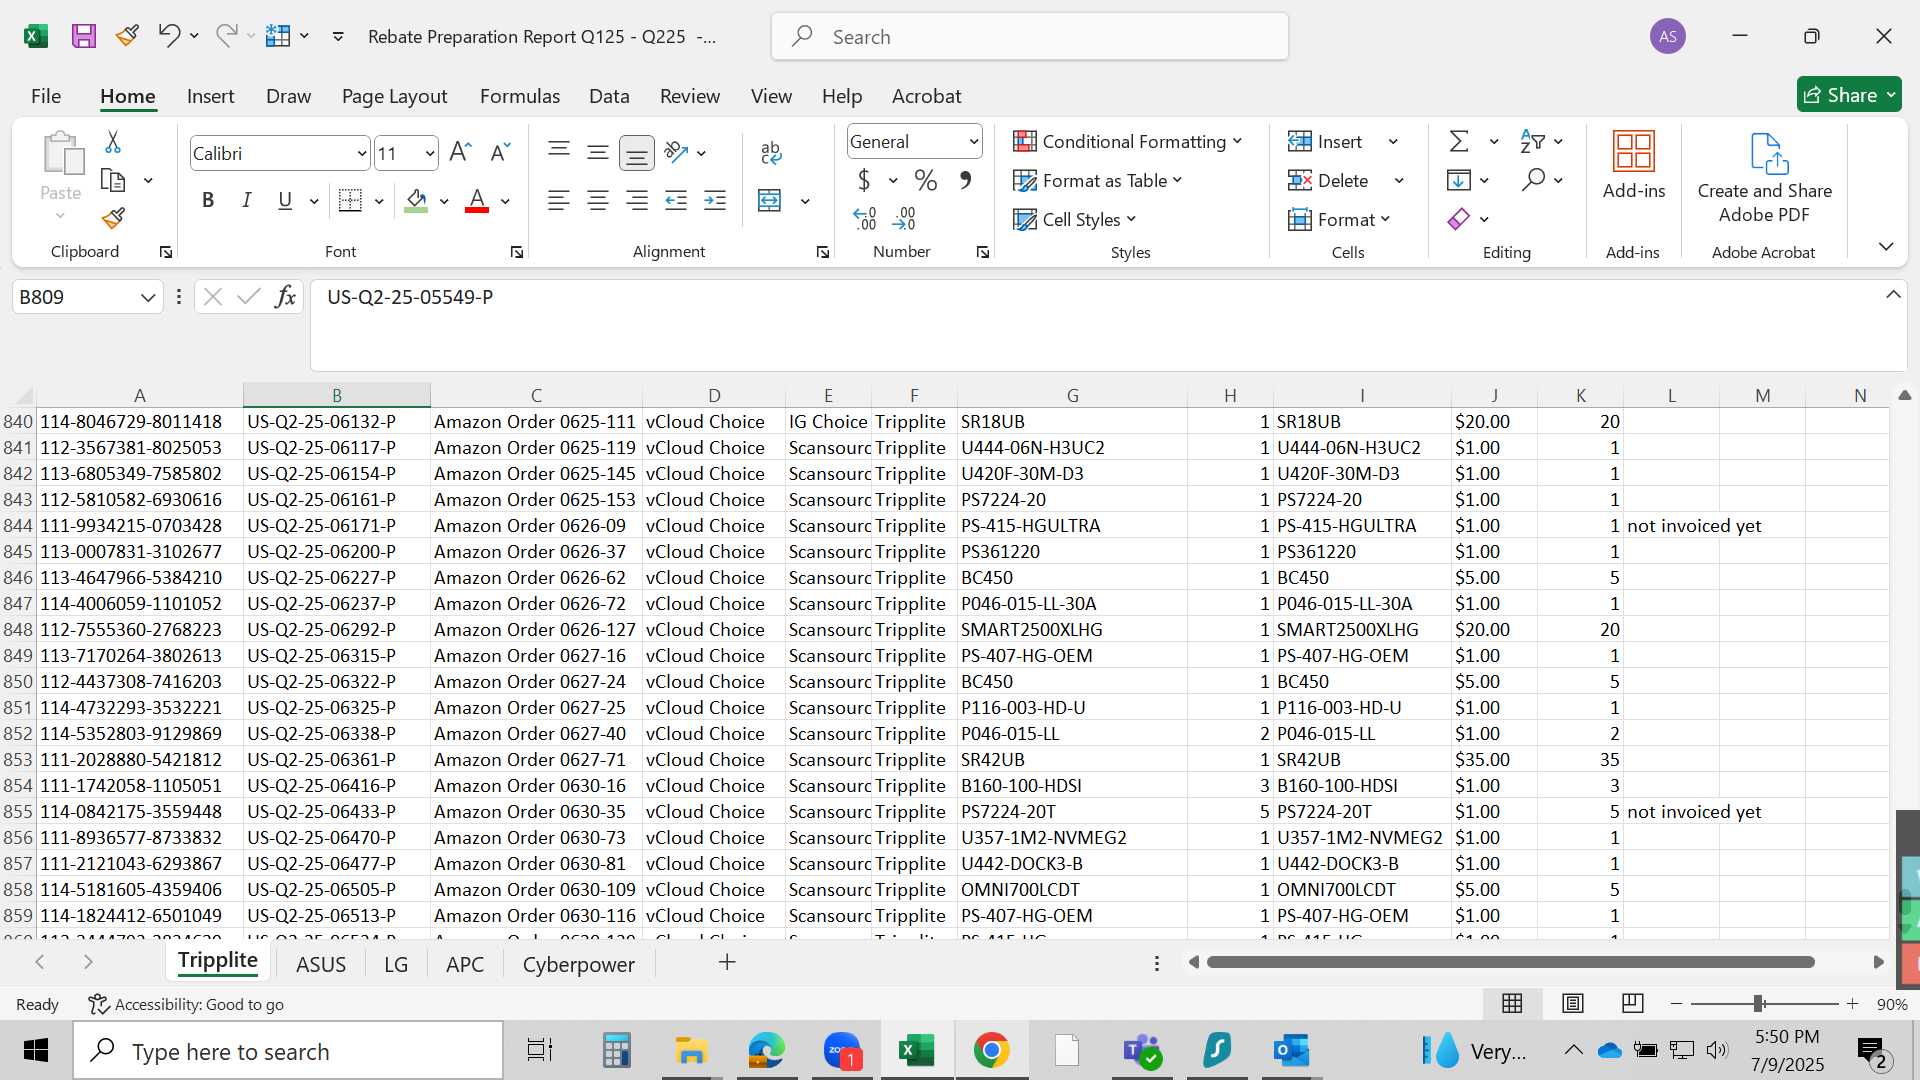The height and width of the screenshot is (1080, 1920).
Task: Click the Increase Decimal icon
Action: [865, 218]
